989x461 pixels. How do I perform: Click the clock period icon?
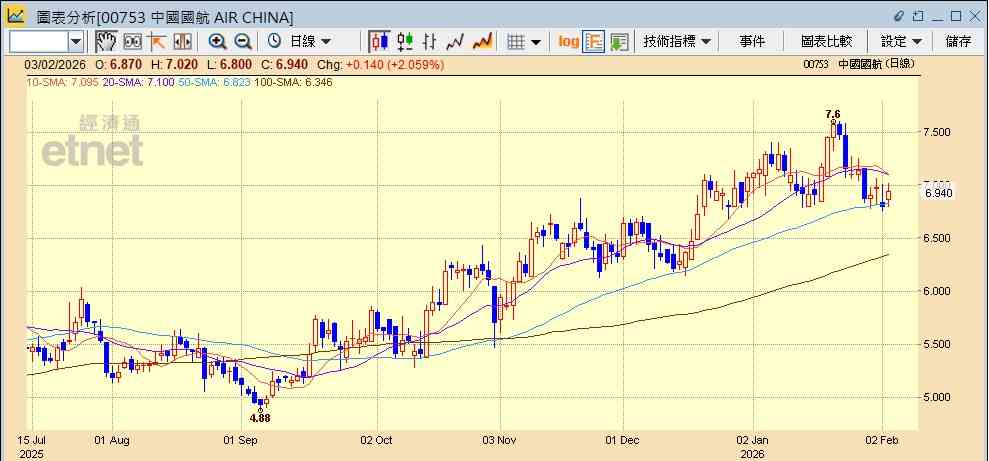coord(274,42)
